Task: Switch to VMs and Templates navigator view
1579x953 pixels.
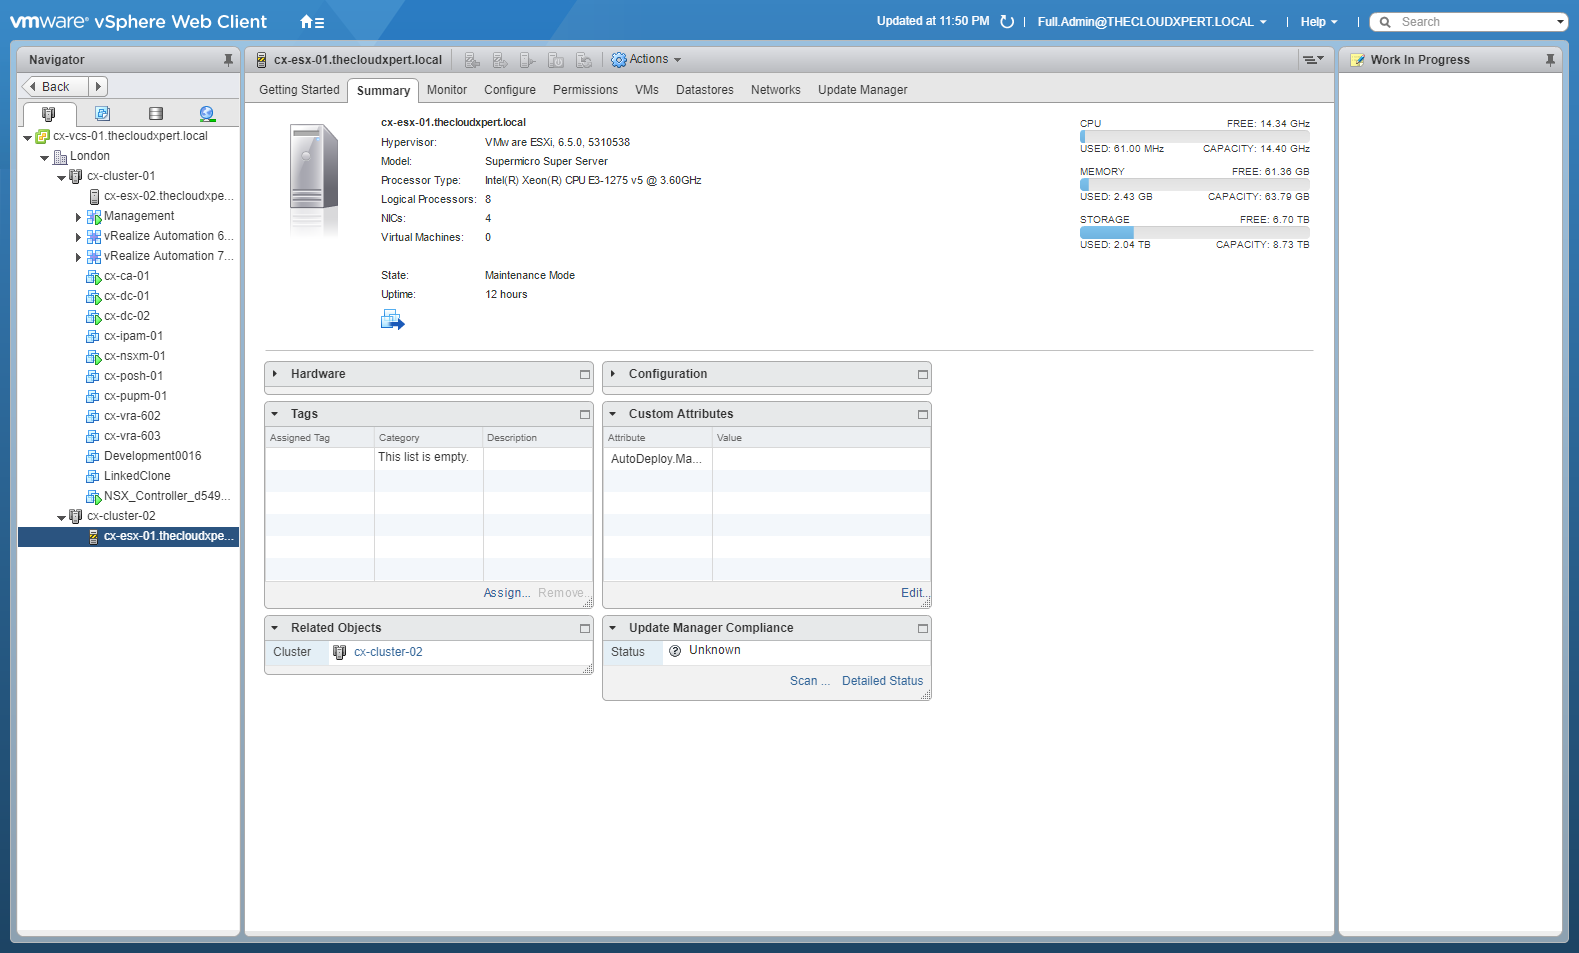Action: coord(102,114)
